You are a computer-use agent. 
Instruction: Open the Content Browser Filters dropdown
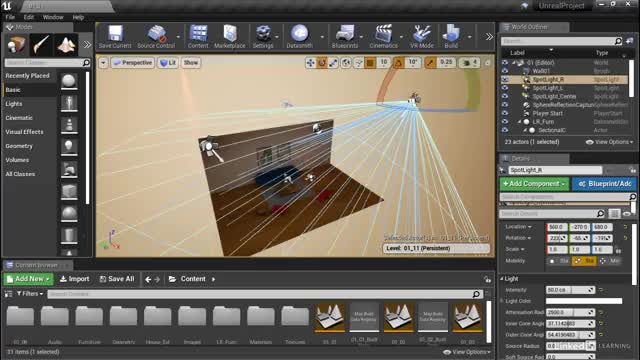click(x=30, y=293)
